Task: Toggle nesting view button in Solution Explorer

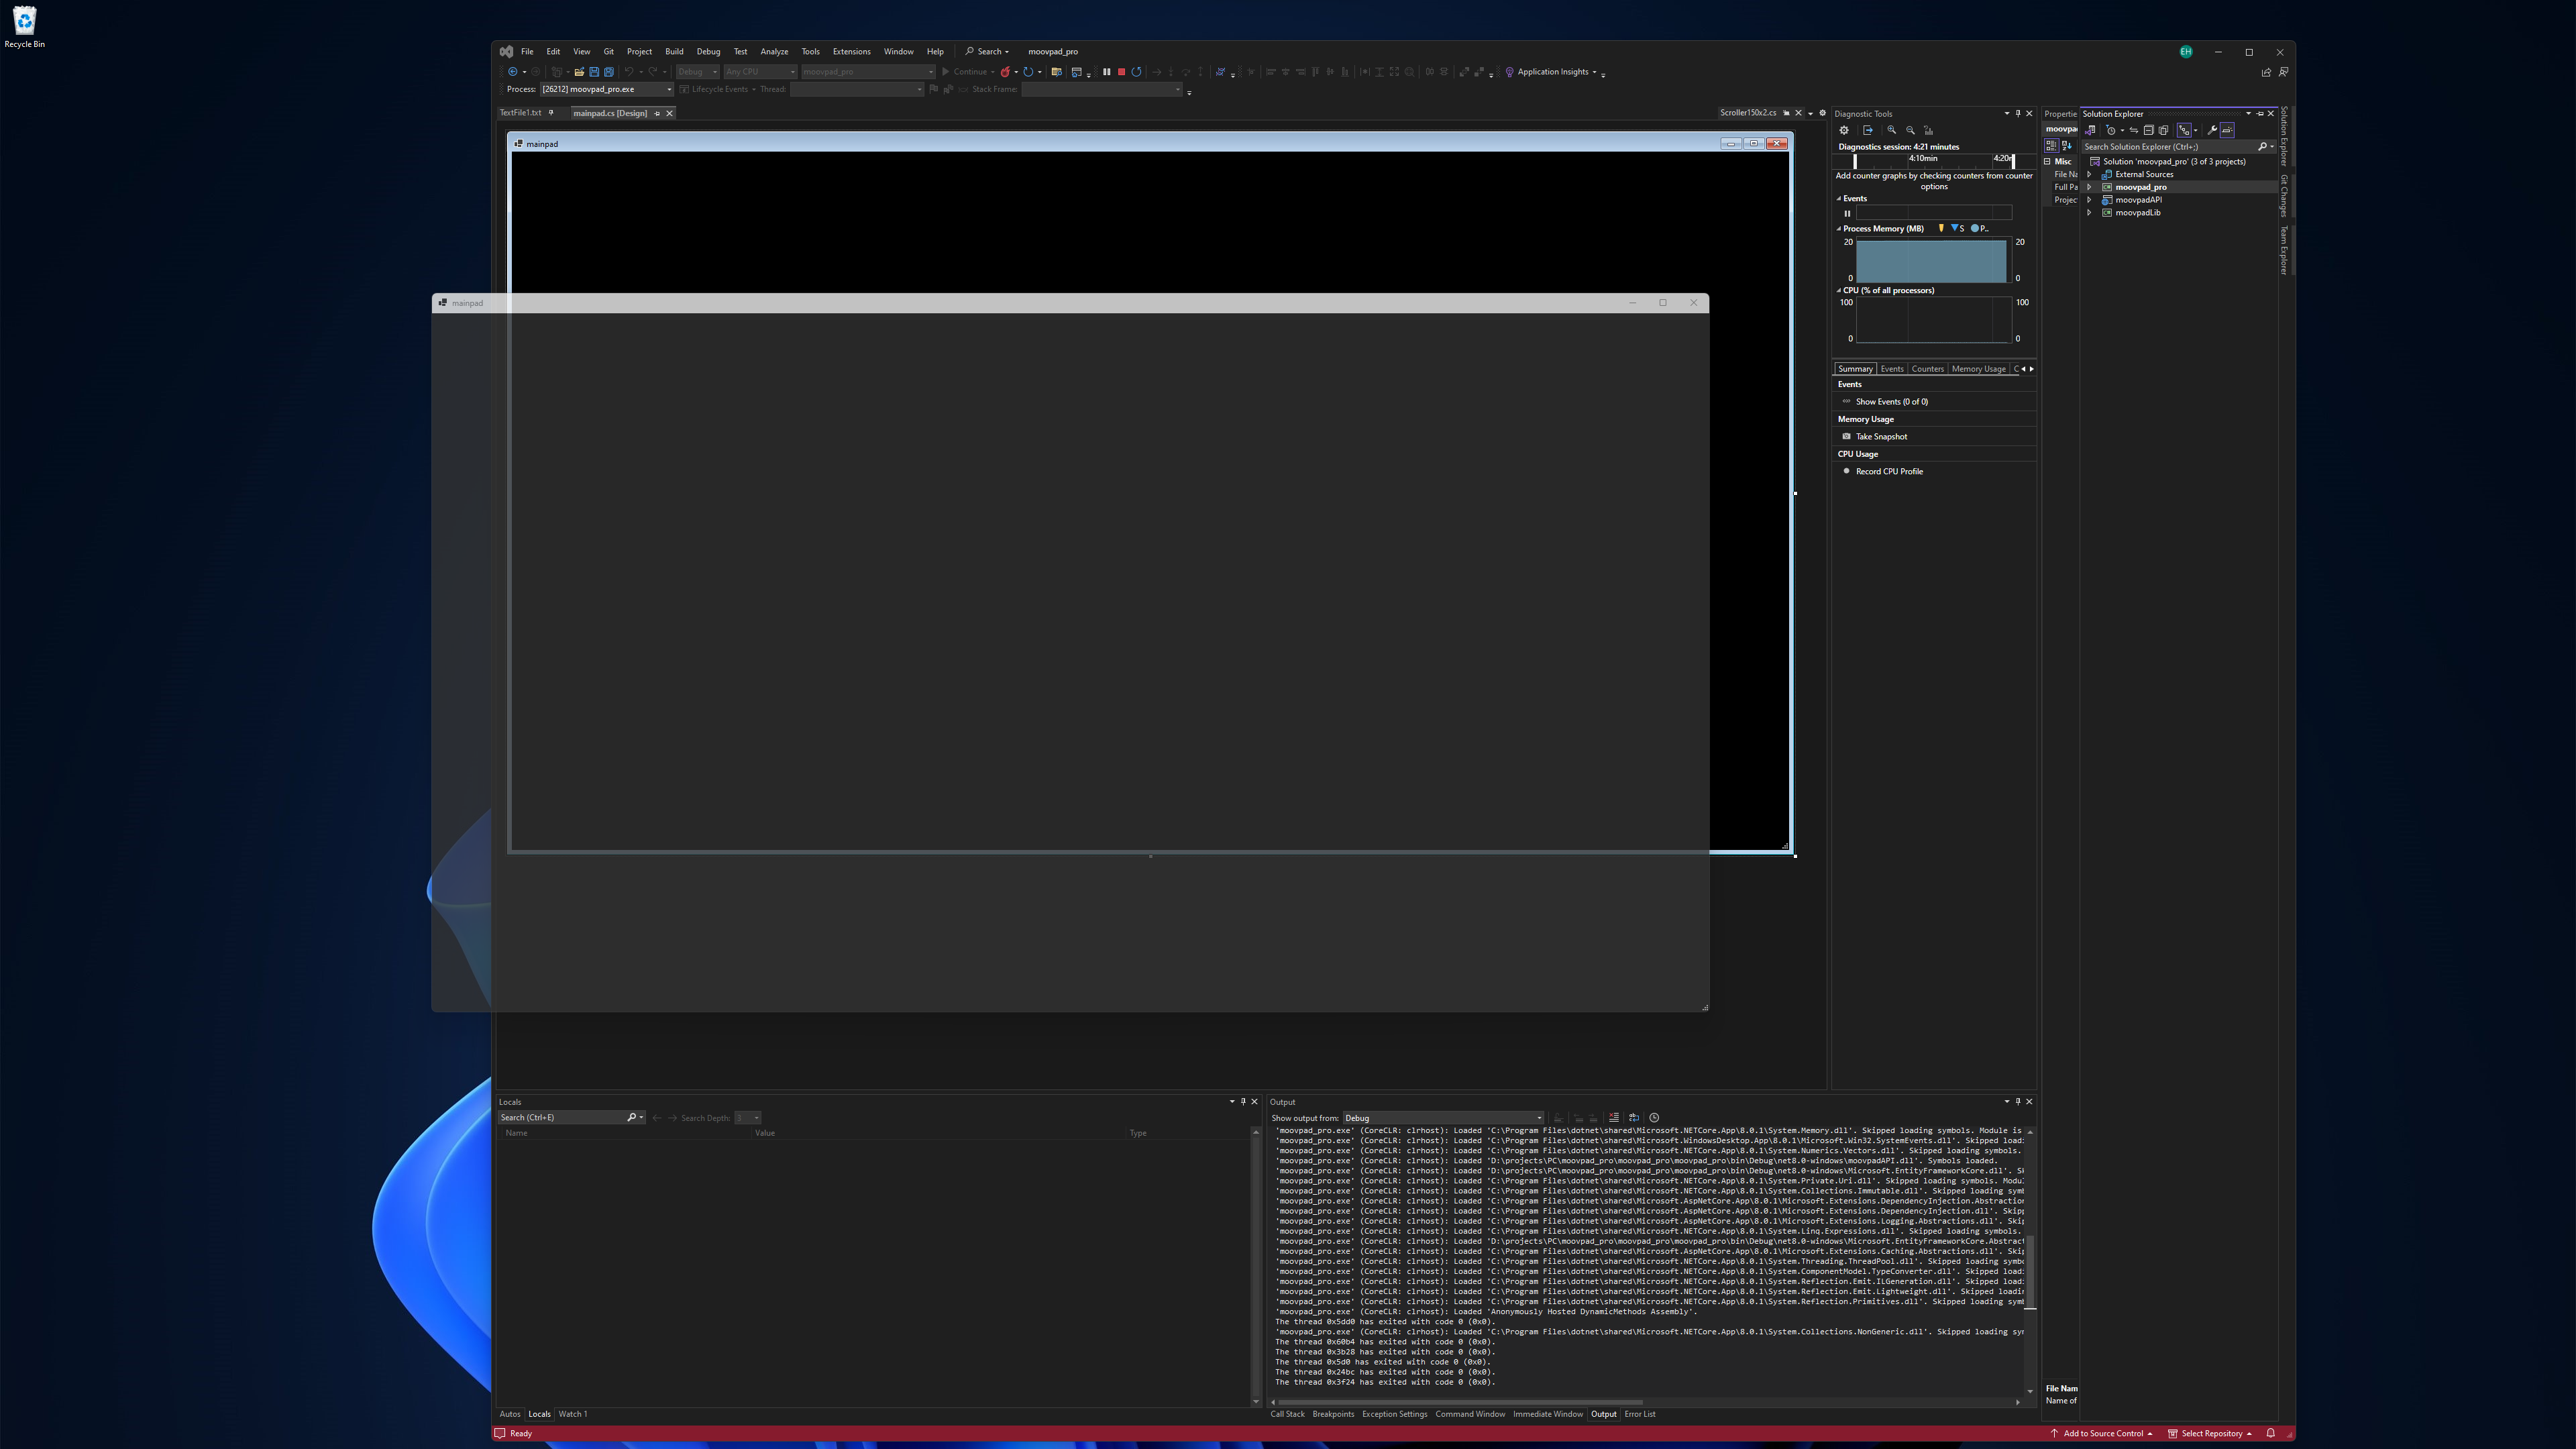Action: point(2185,130)
